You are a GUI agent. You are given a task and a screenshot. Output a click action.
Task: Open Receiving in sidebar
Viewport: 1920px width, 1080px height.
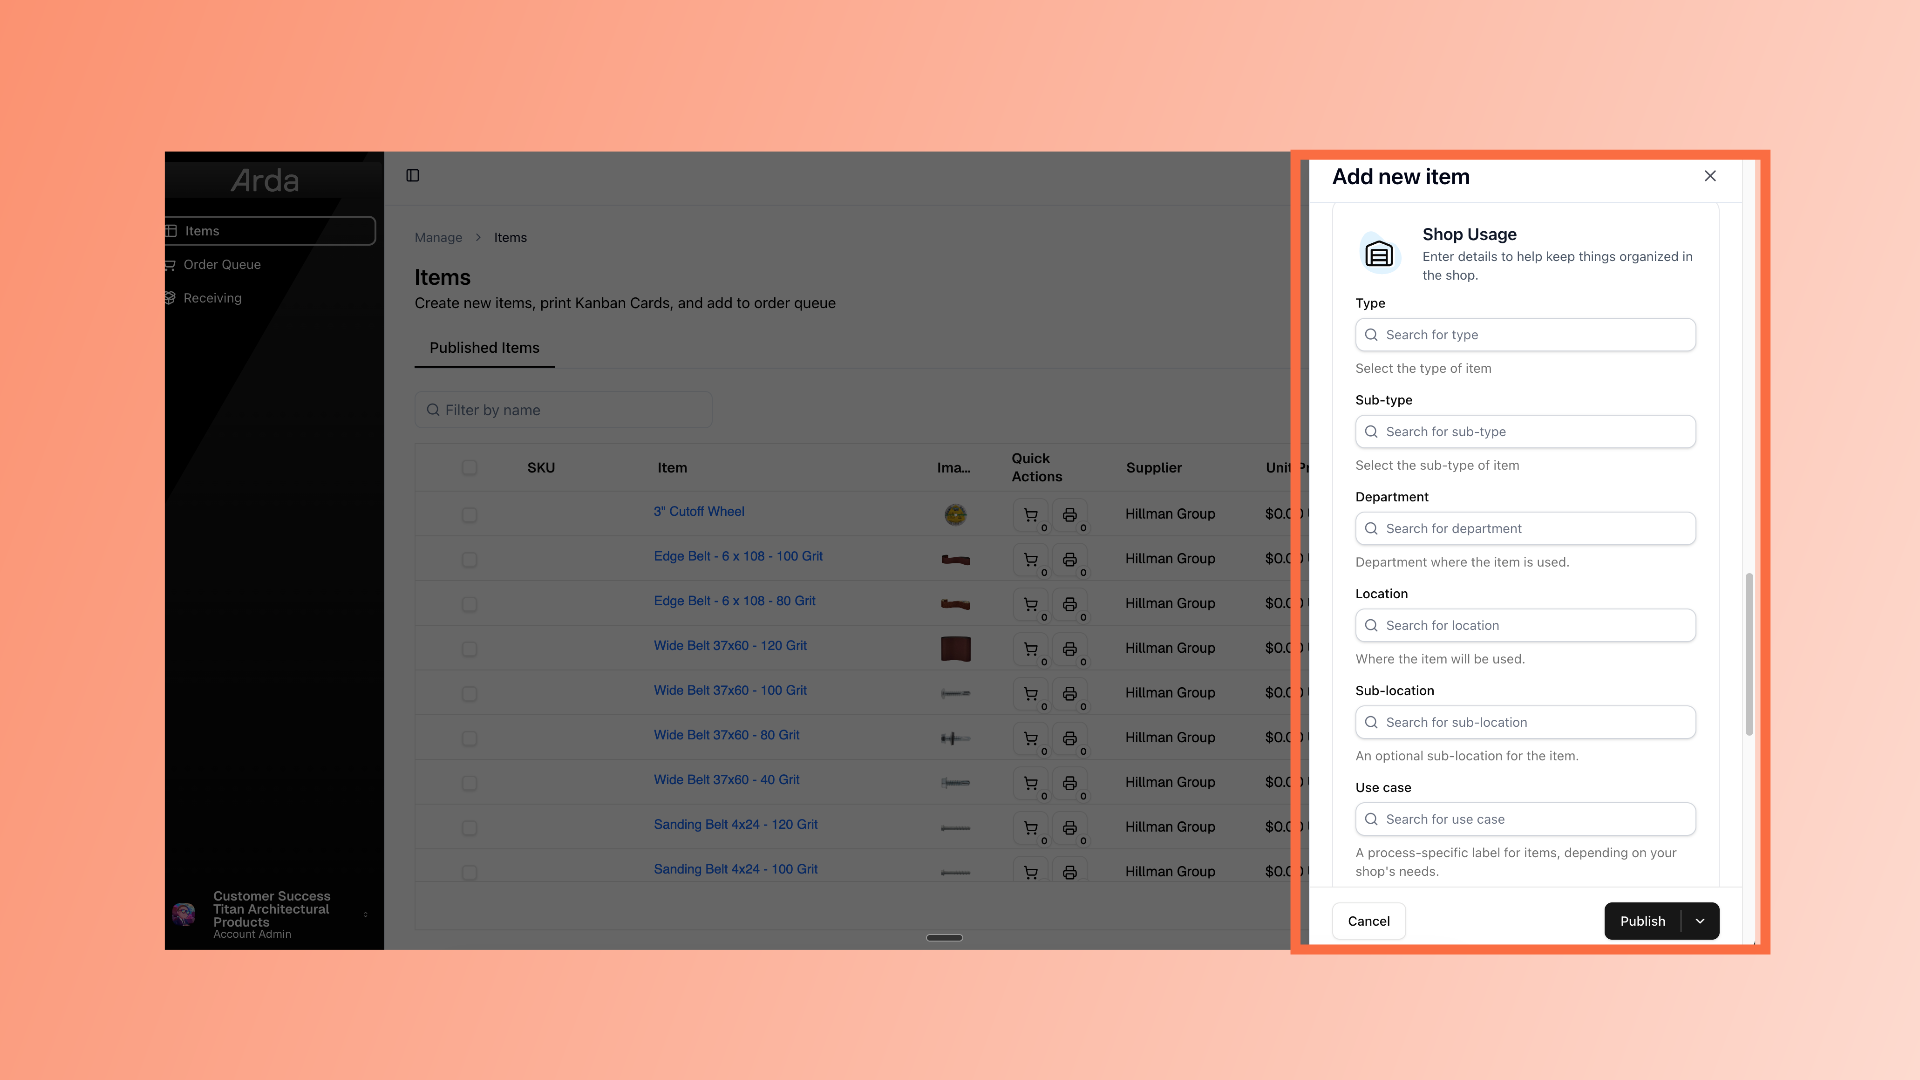212,298
